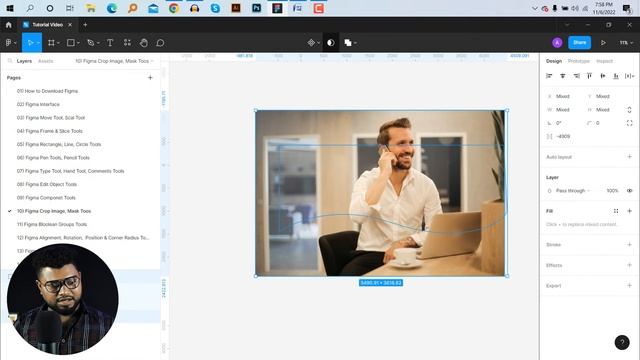Expand the Move tool options arrow
Screen dimensions: 640x360
point(38,43)
